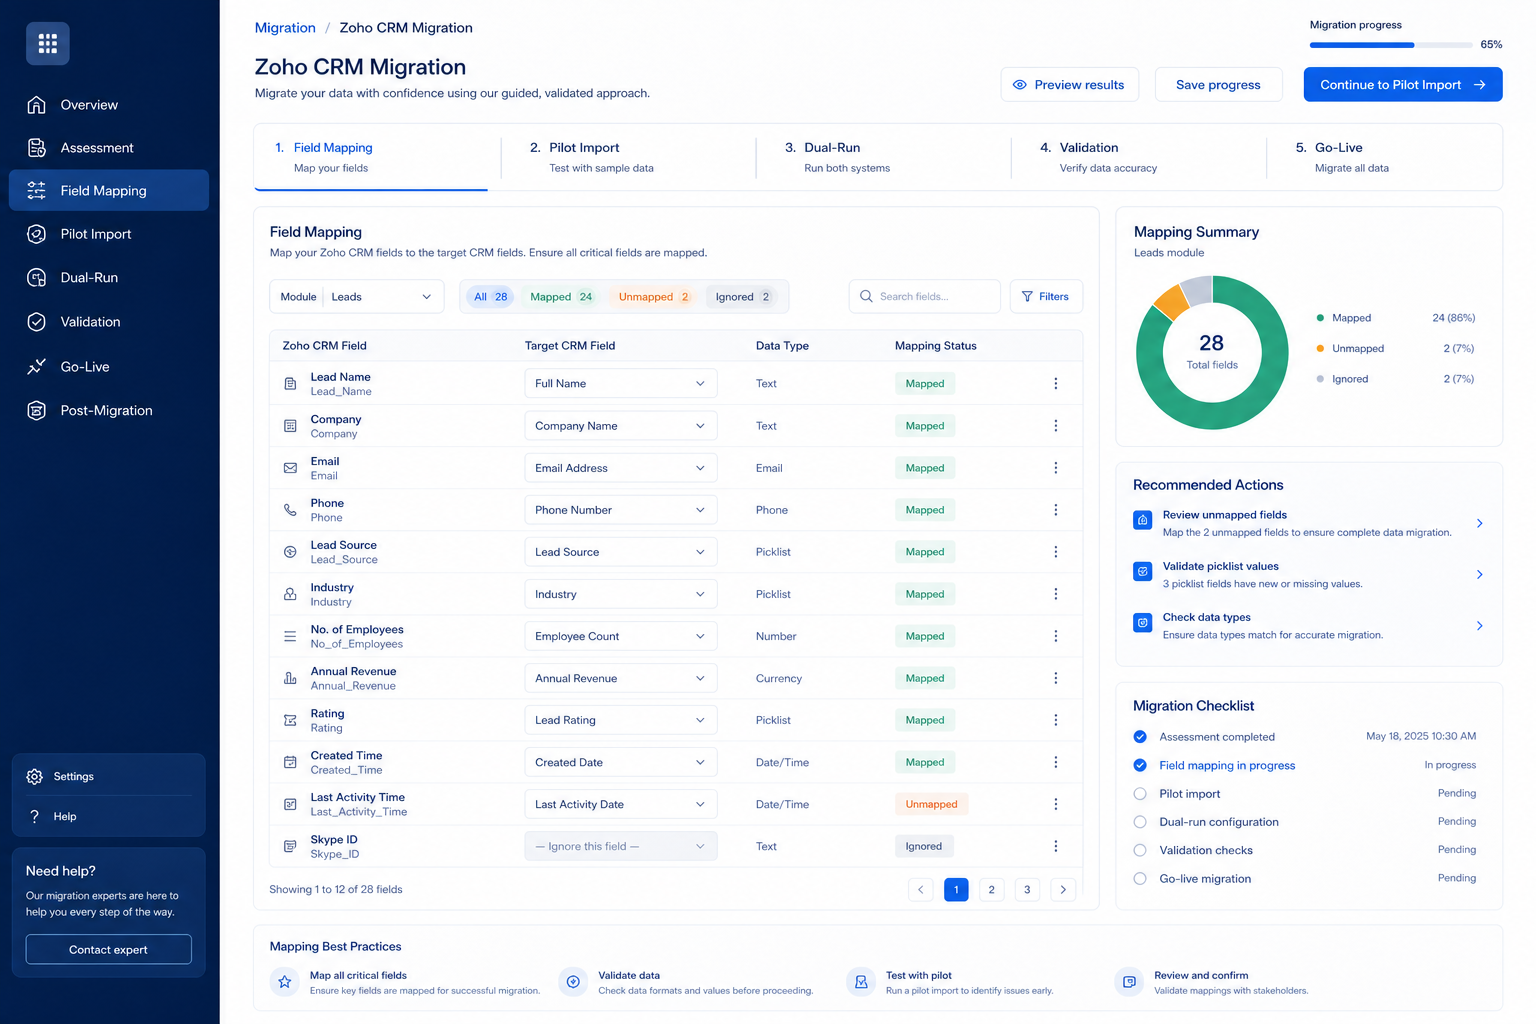The width and height of the screenshot is (1536, 1024).
Task: Go to next page with arrow
Action: click(1063, 890)
